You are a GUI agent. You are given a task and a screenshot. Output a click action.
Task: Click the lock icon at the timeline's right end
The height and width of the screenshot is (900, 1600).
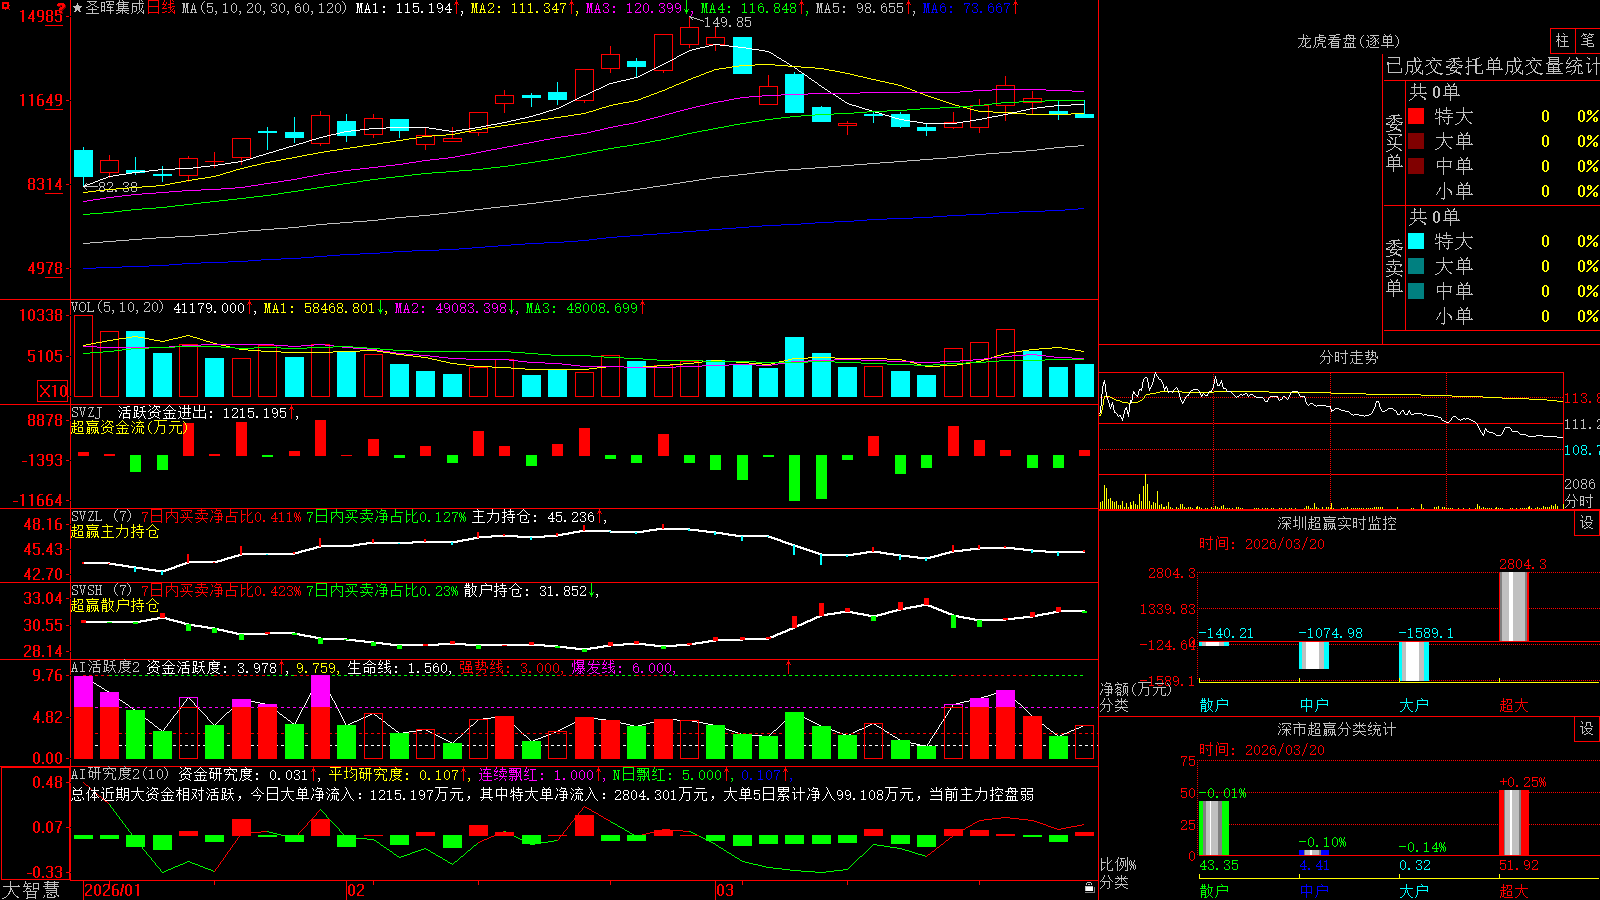tap(1090, 888)
